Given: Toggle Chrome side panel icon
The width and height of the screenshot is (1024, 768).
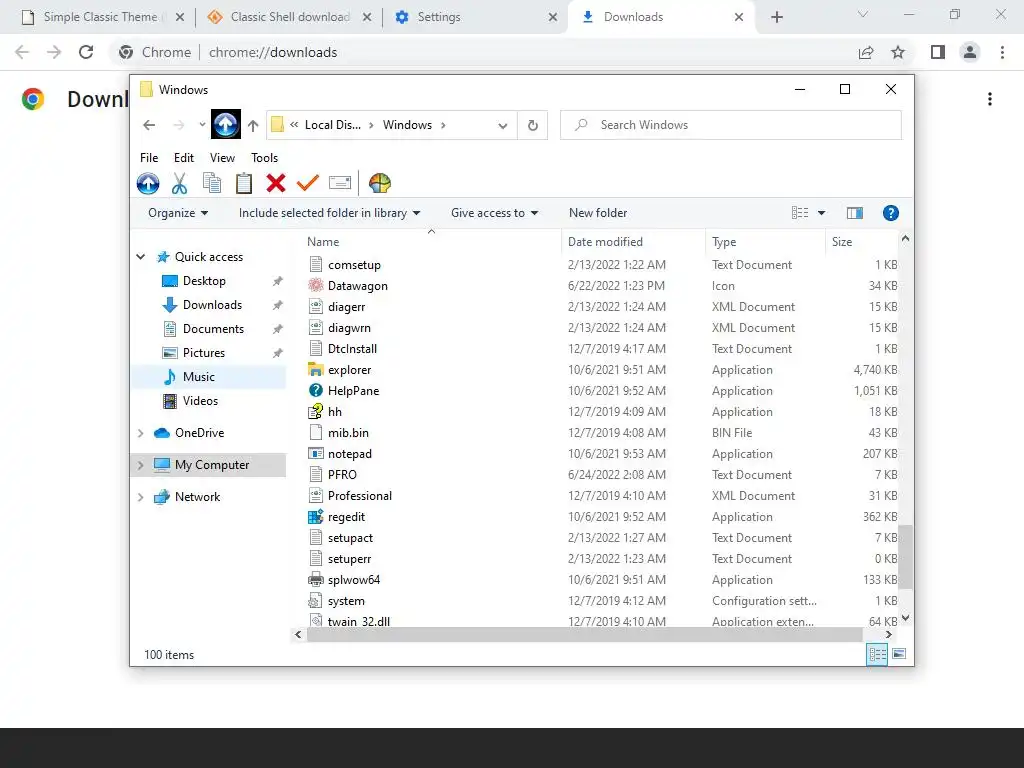Looking at the screenshot, I should (938, 52).
